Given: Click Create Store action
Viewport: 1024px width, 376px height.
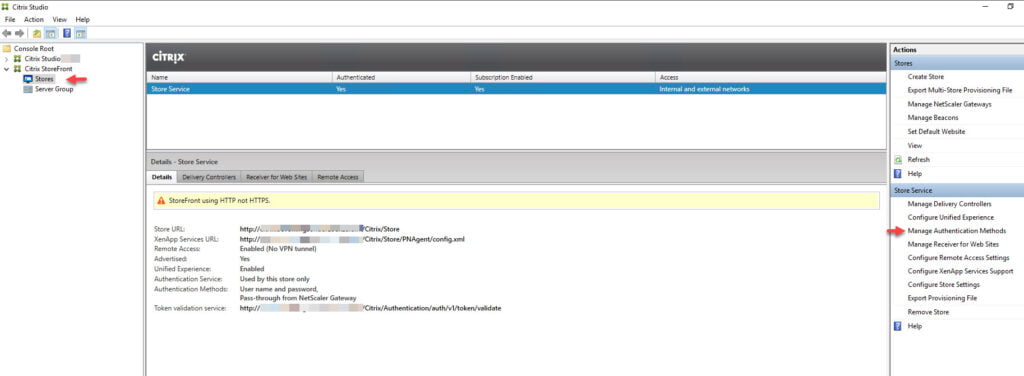Looking at the screenshot, I should tap(925, 76).
